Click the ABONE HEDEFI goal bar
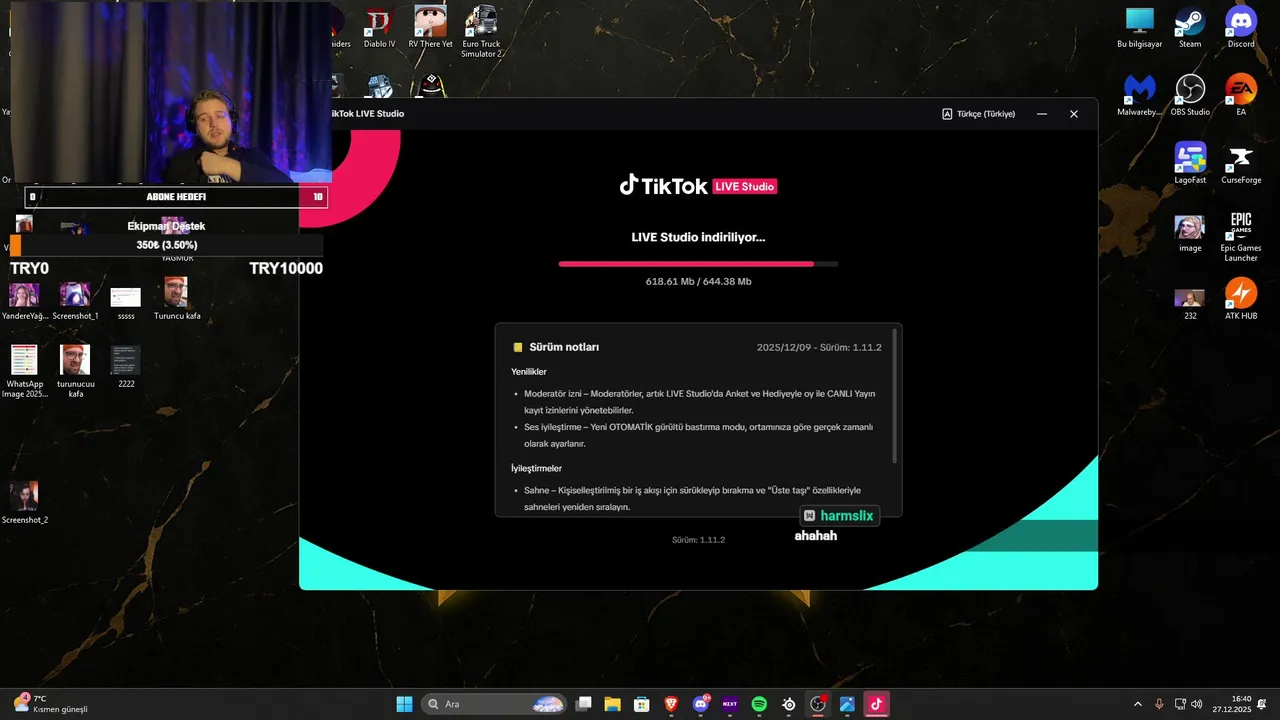Viewport: 1280px width, 720px height. [176, 197]
